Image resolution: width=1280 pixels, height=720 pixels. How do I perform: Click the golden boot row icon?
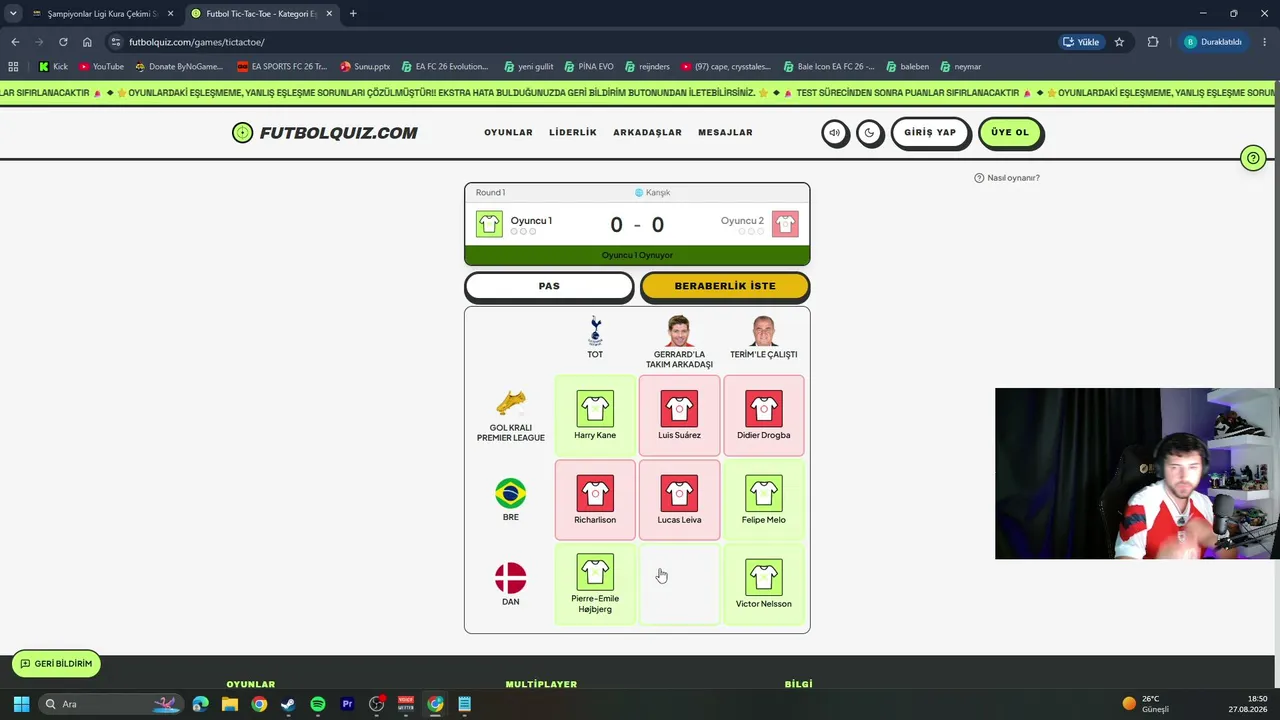(x=511, y=404)
